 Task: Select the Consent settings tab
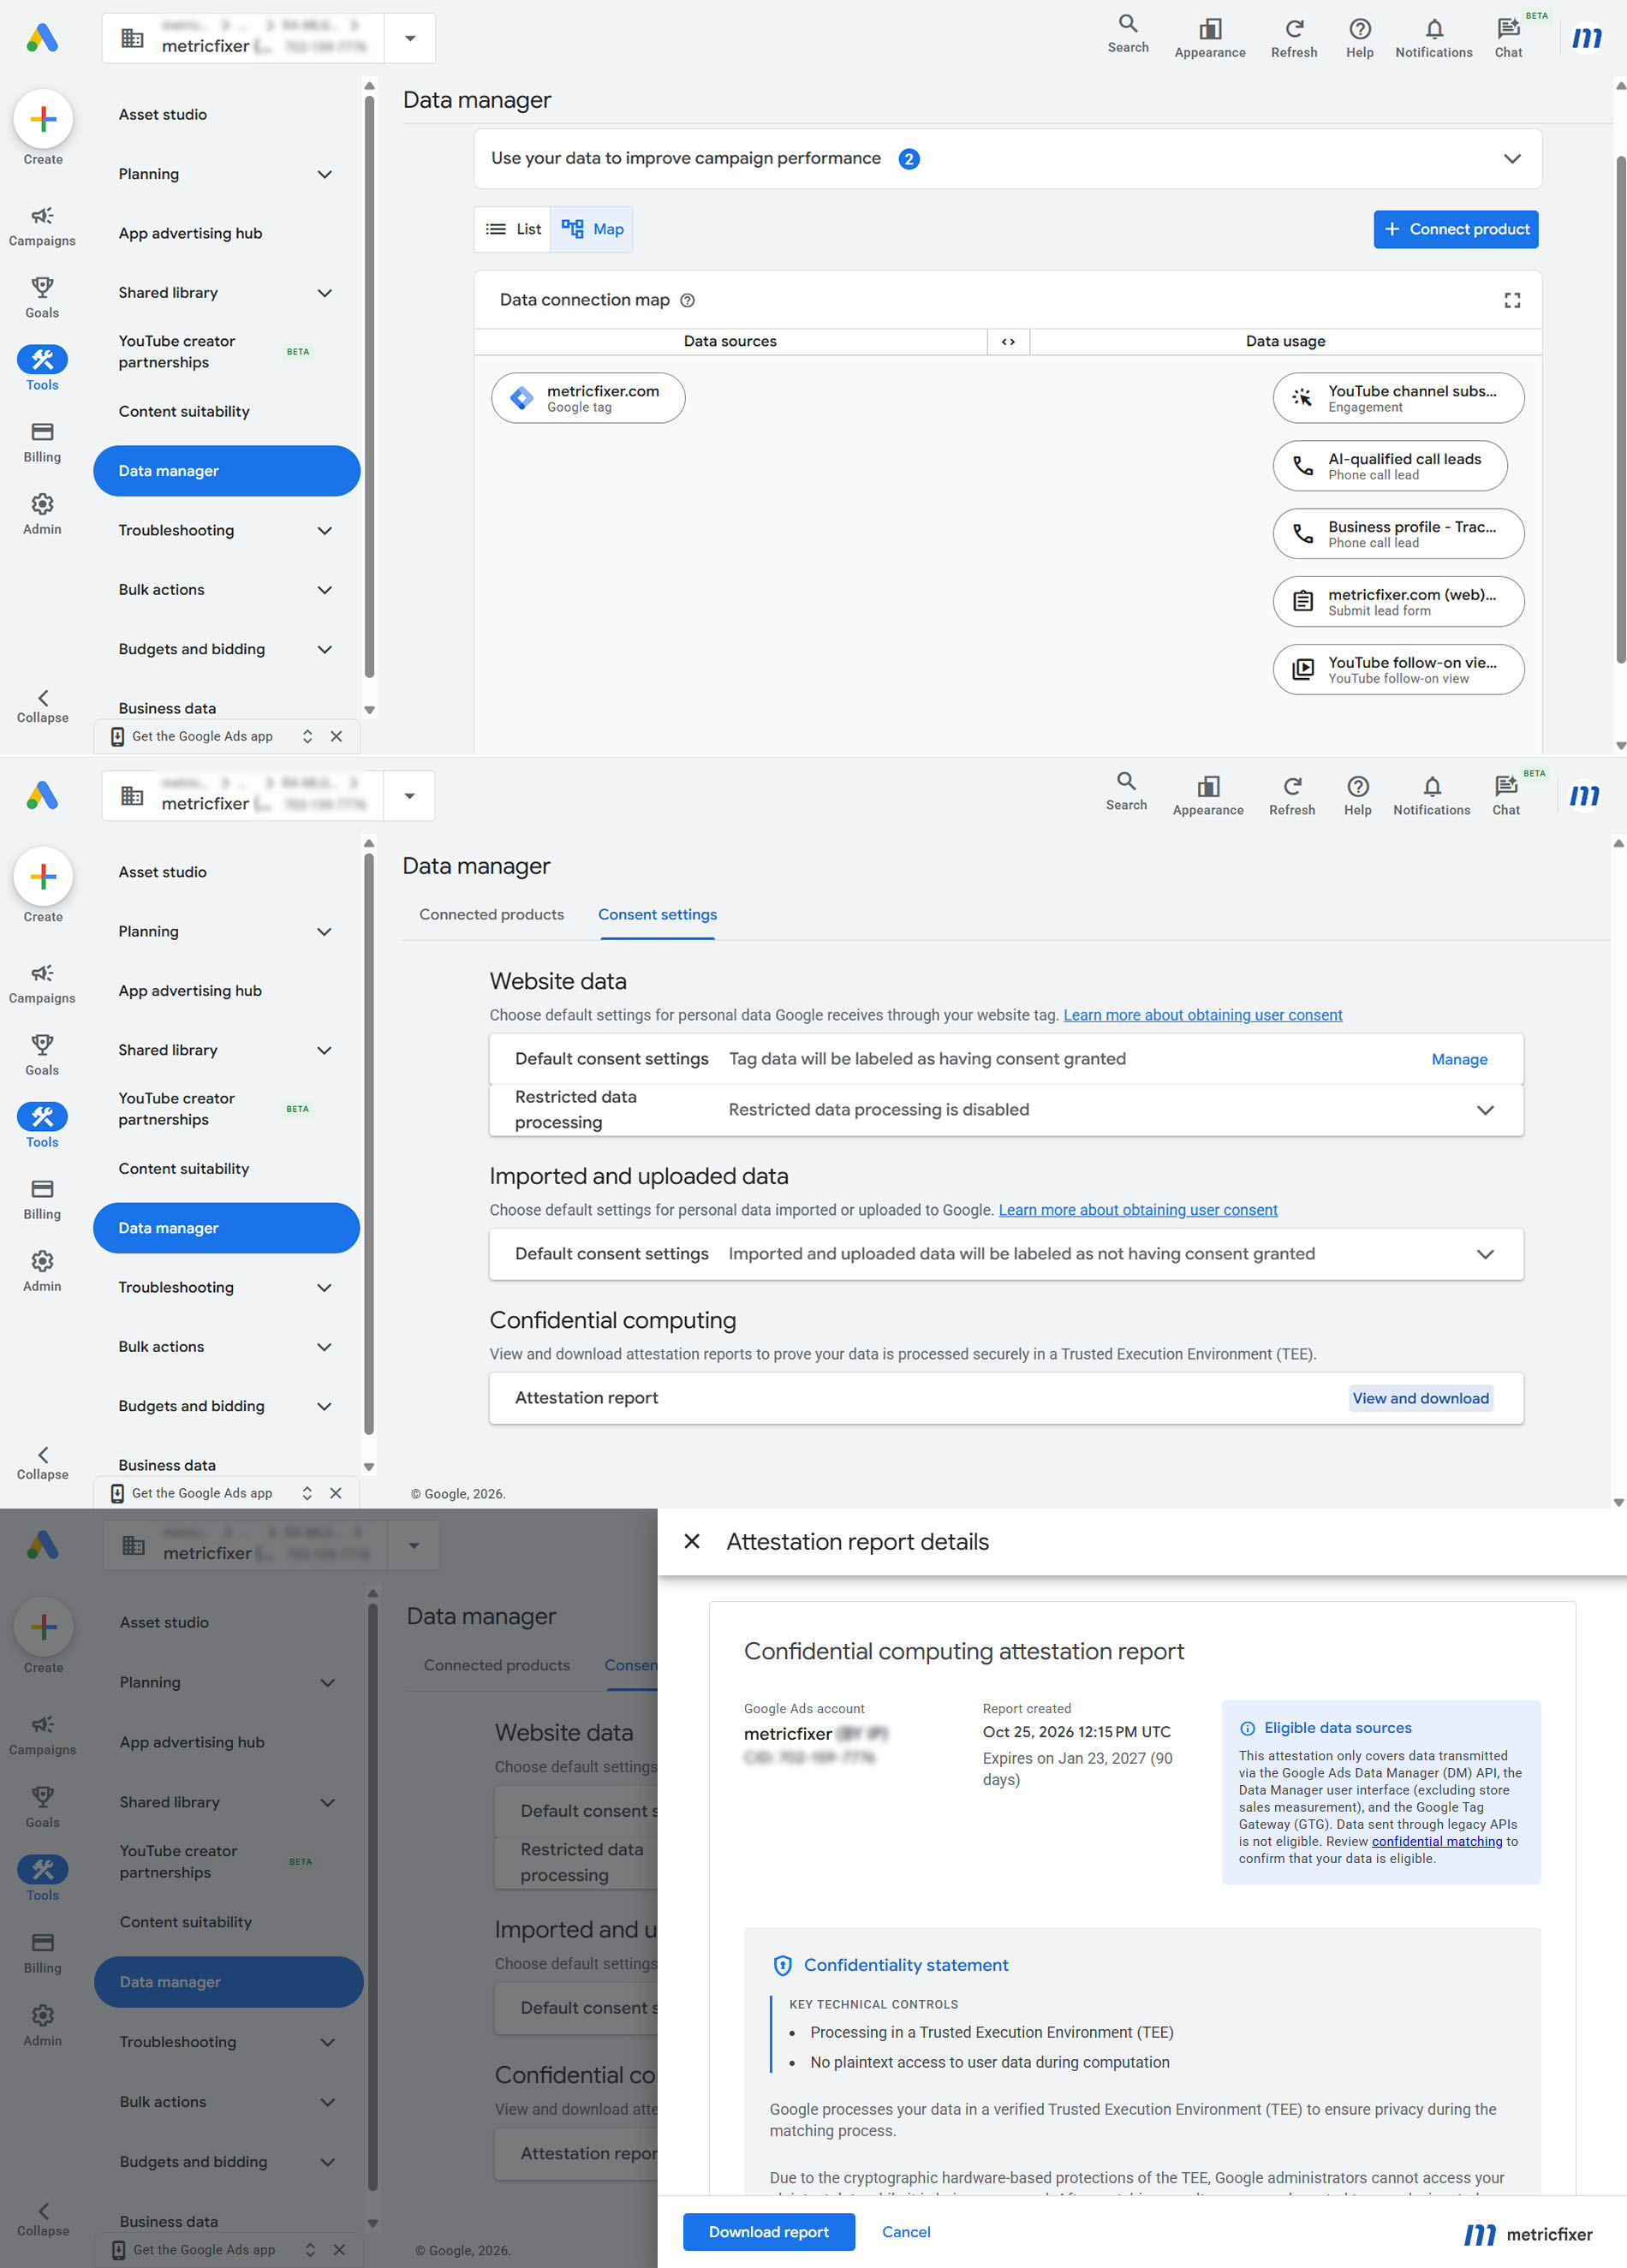pyautogui.click(x=657, y=915)
